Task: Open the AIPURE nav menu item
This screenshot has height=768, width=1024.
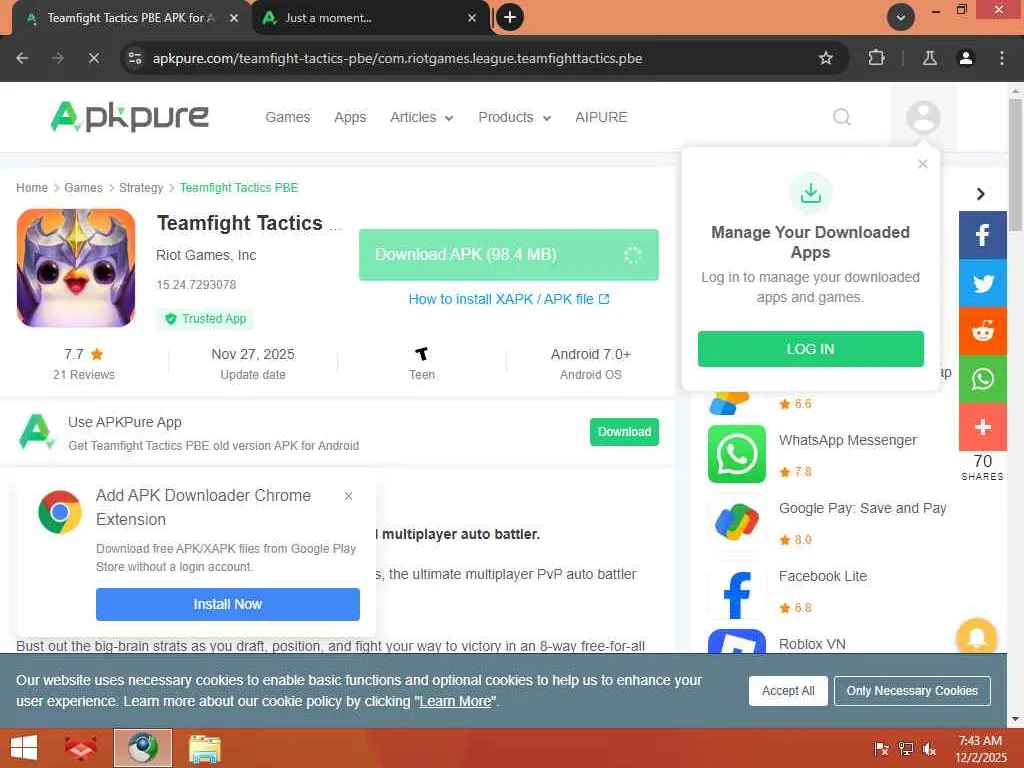Action: click(x=601, y=118)
